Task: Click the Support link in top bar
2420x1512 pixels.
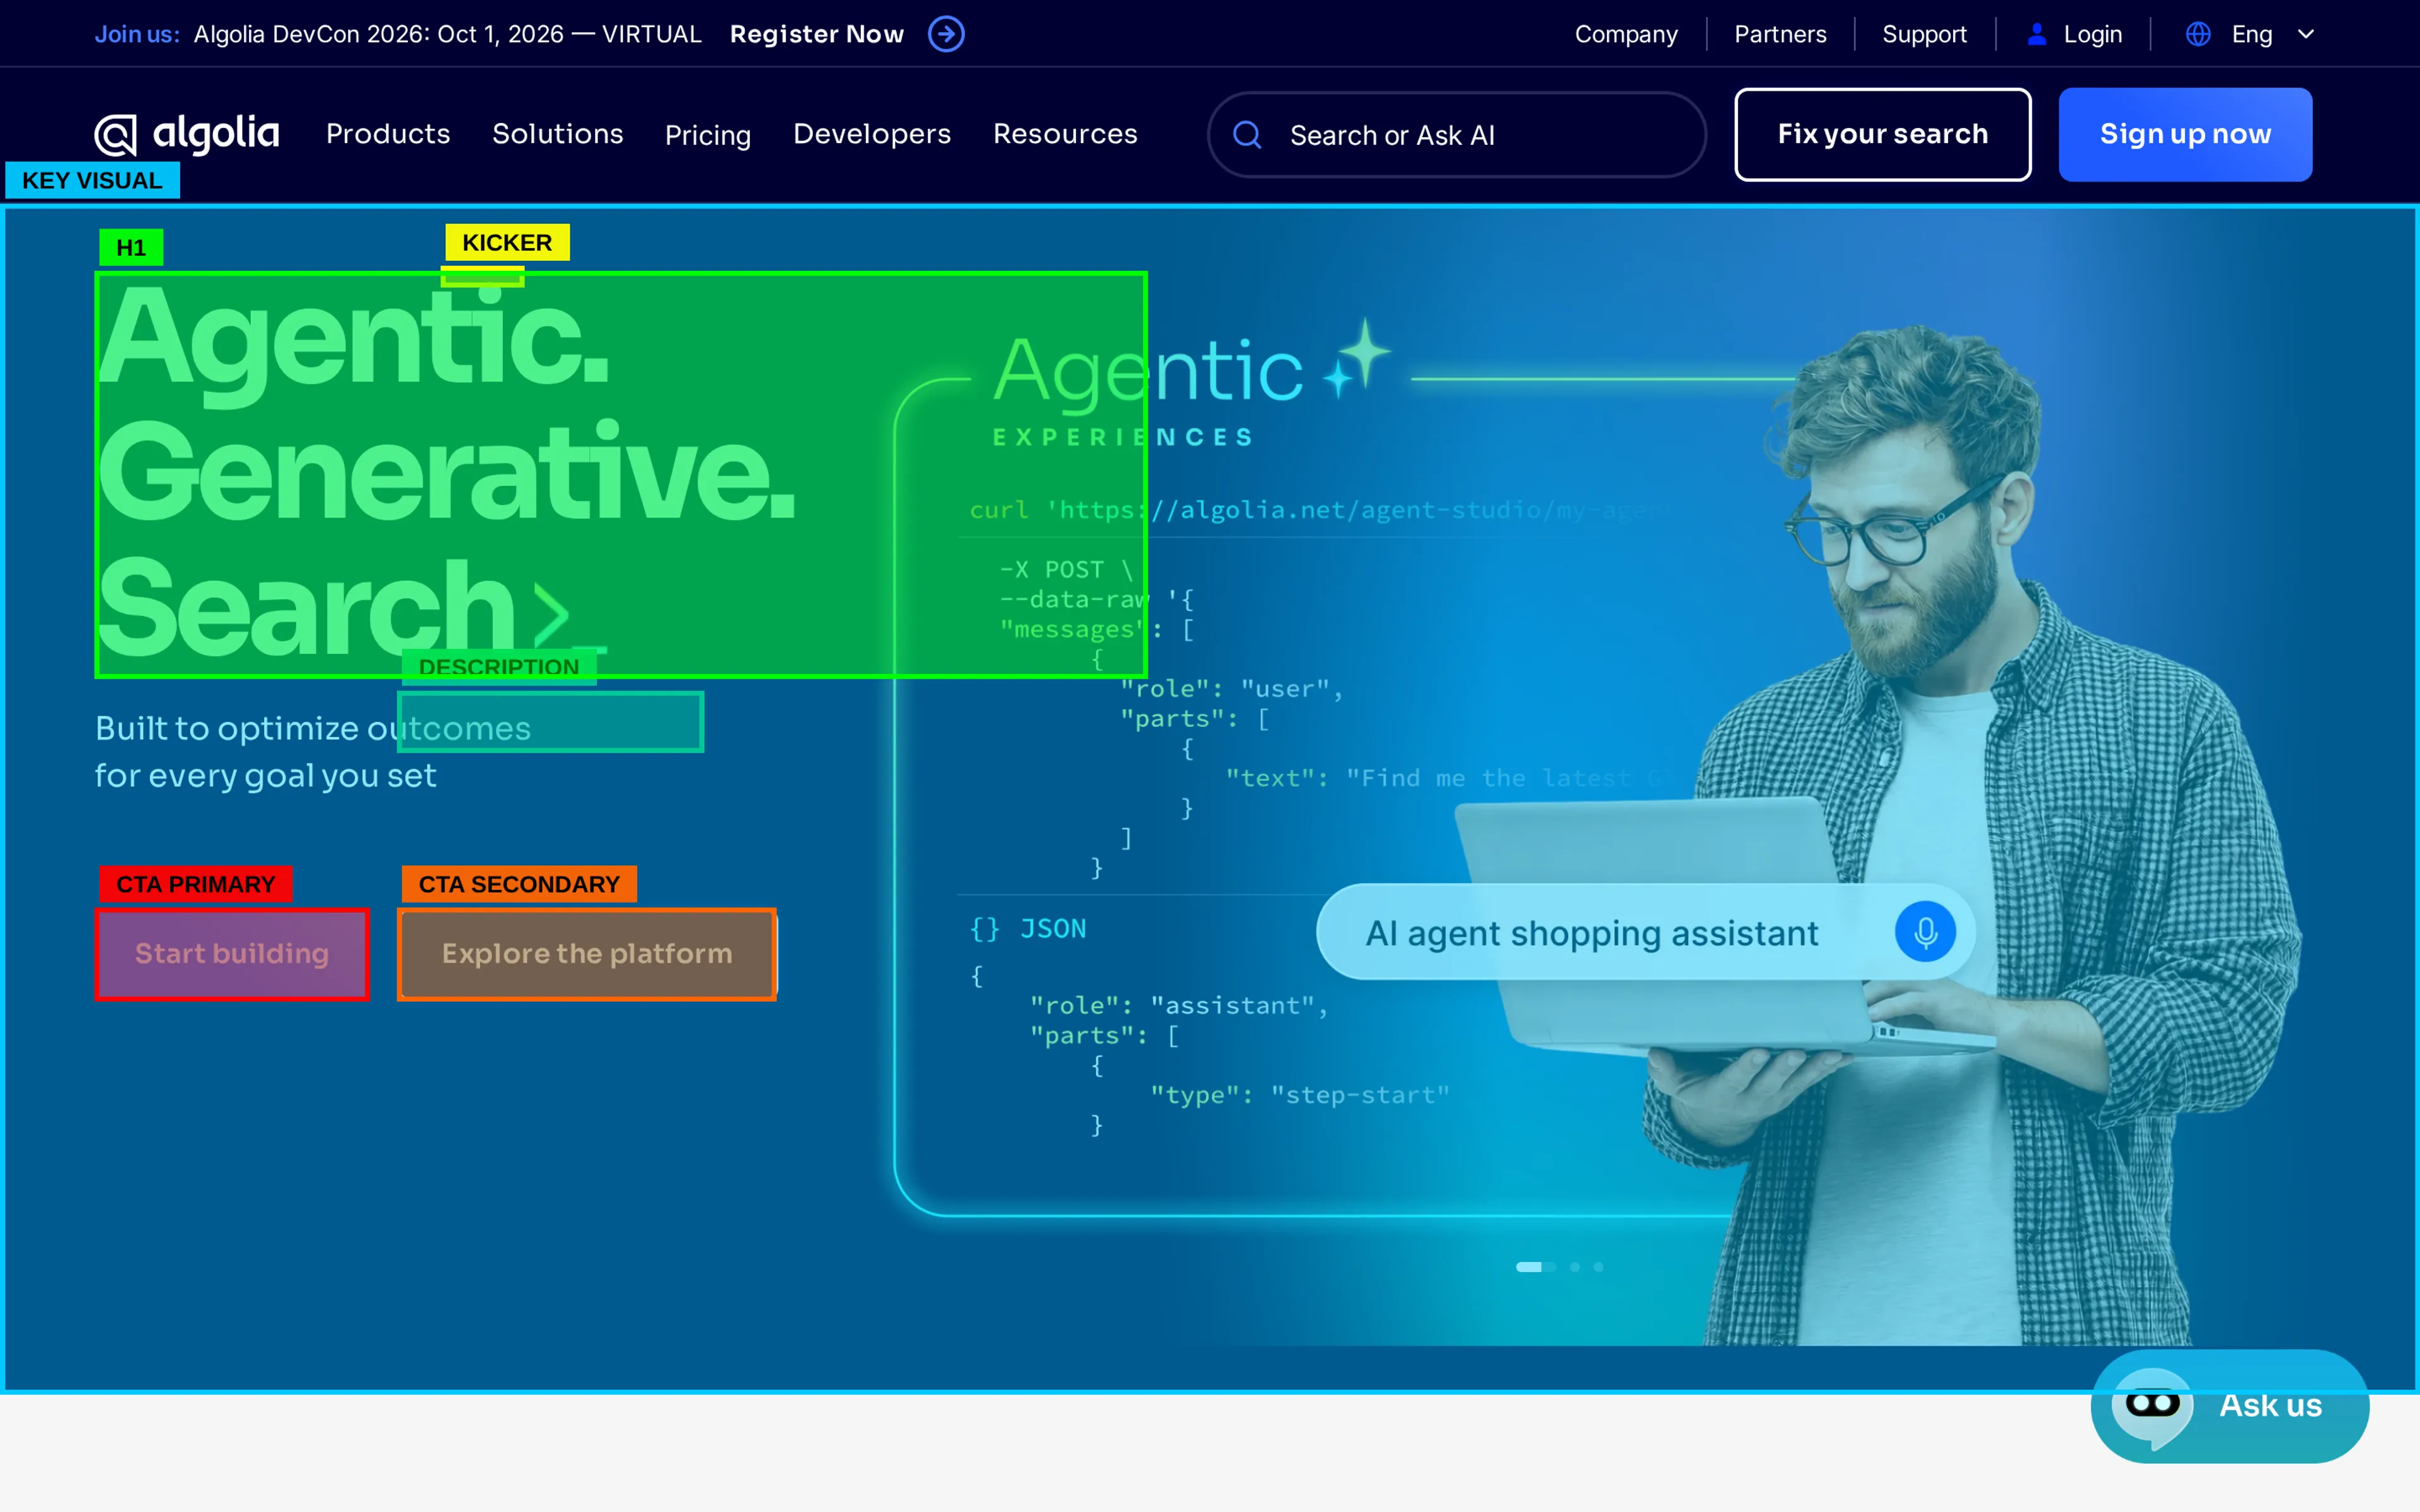Action: click(x=1924, y=34)
